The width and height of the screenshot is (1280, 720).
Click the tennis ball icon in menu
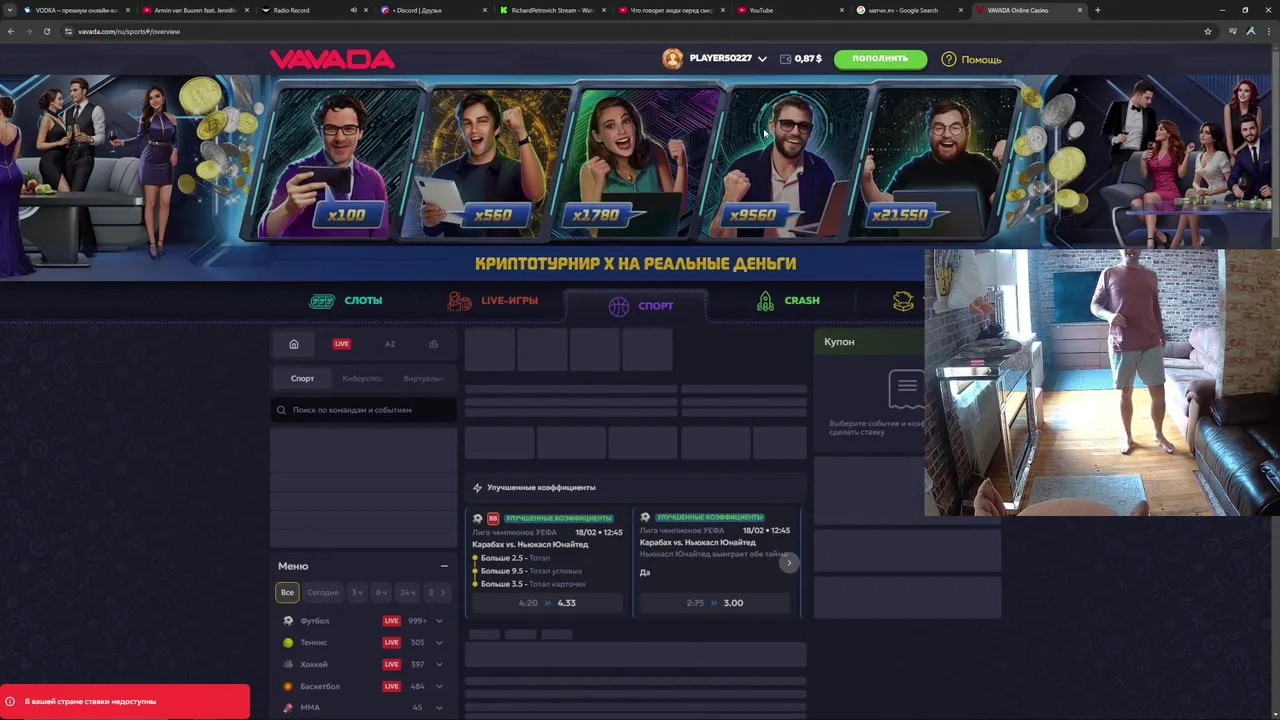(x=288, y=643)
